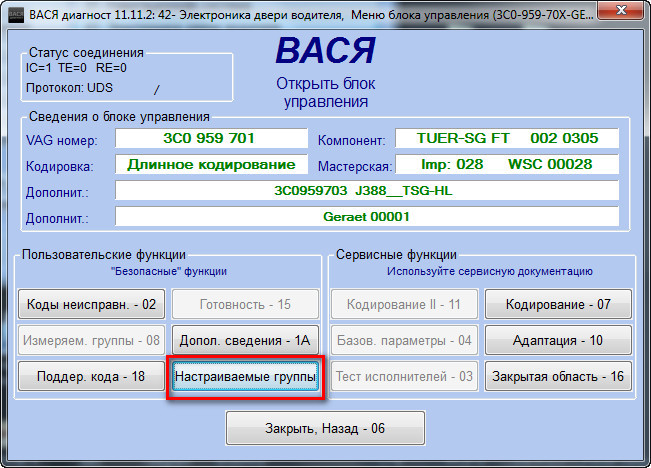Open Измеряем. группы - 08
The height and width of the screenshot is (468, 651).
[x=91, y=340]
